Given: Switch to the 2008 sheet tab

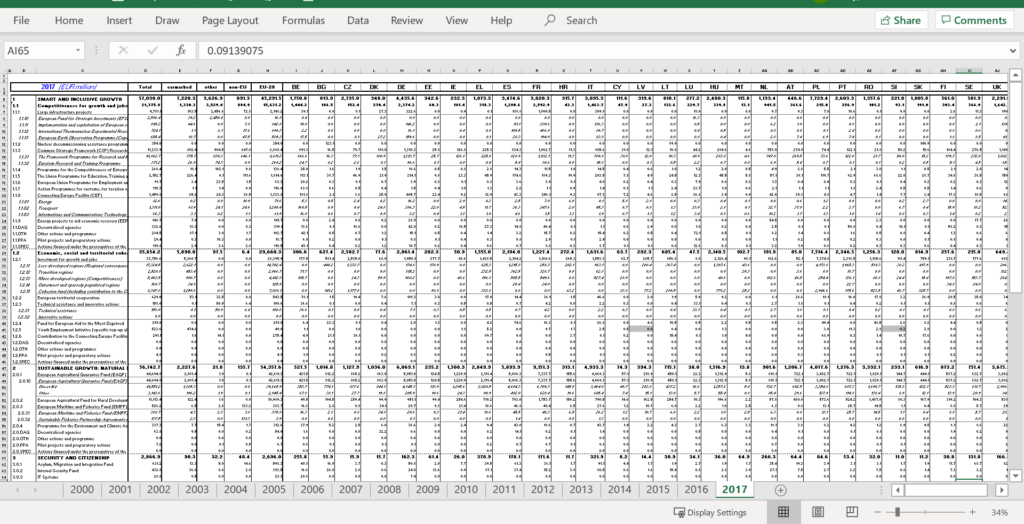Looking at the screenshot, I should click(x=388, y=489).
